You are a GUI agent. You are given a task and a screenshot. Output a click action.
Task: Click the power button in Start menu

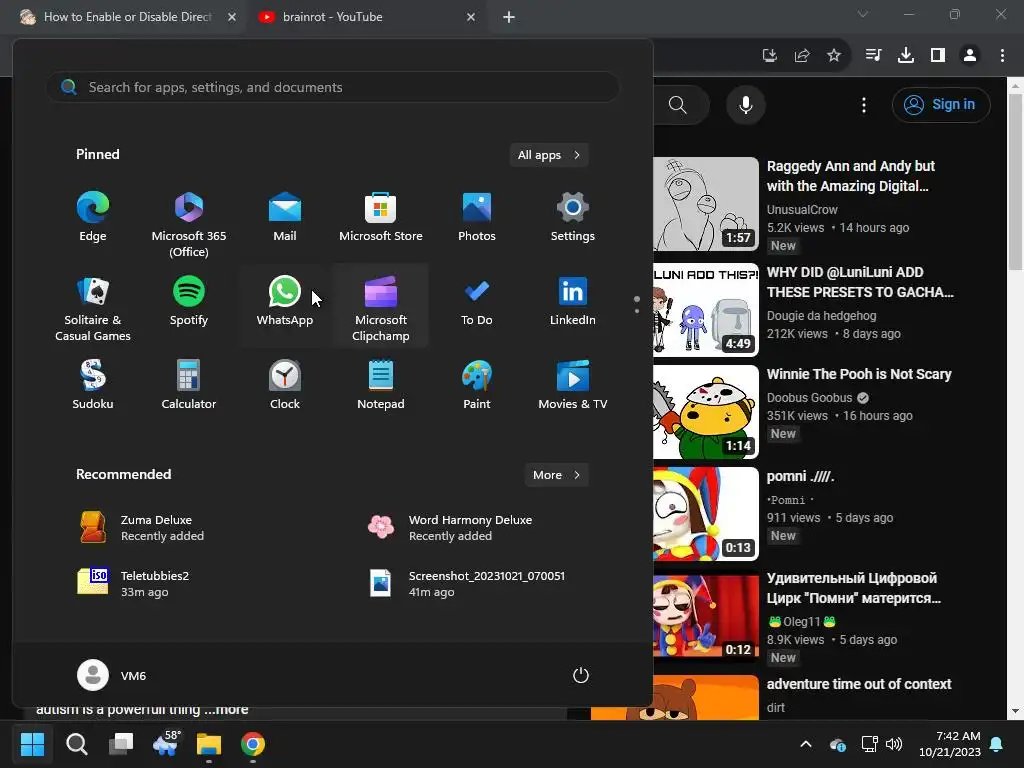(581, 675)
